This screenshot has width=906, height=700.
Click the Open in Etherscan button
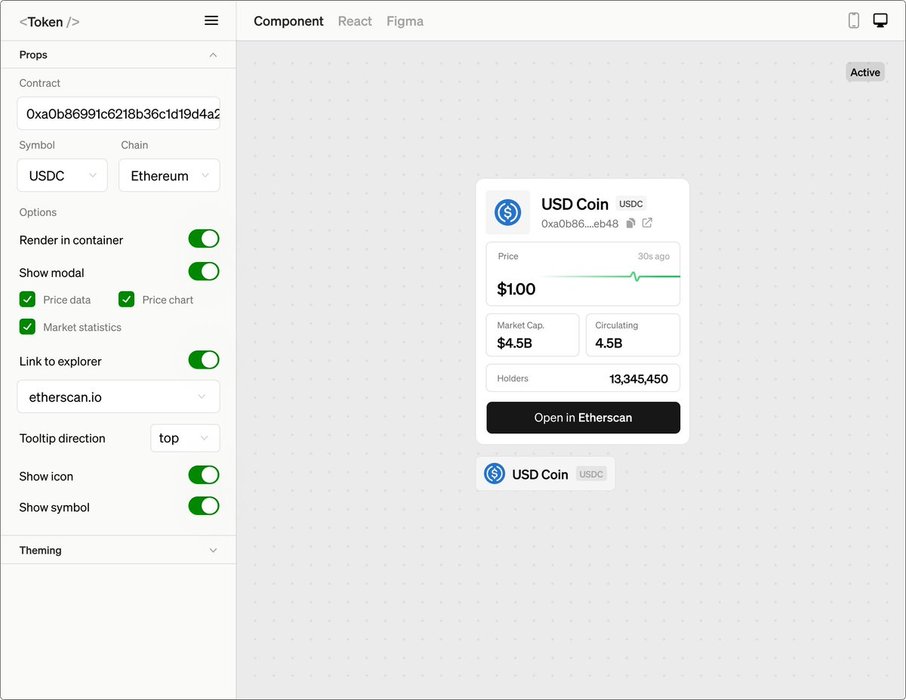pyautogui.click(x=583, y=418)
